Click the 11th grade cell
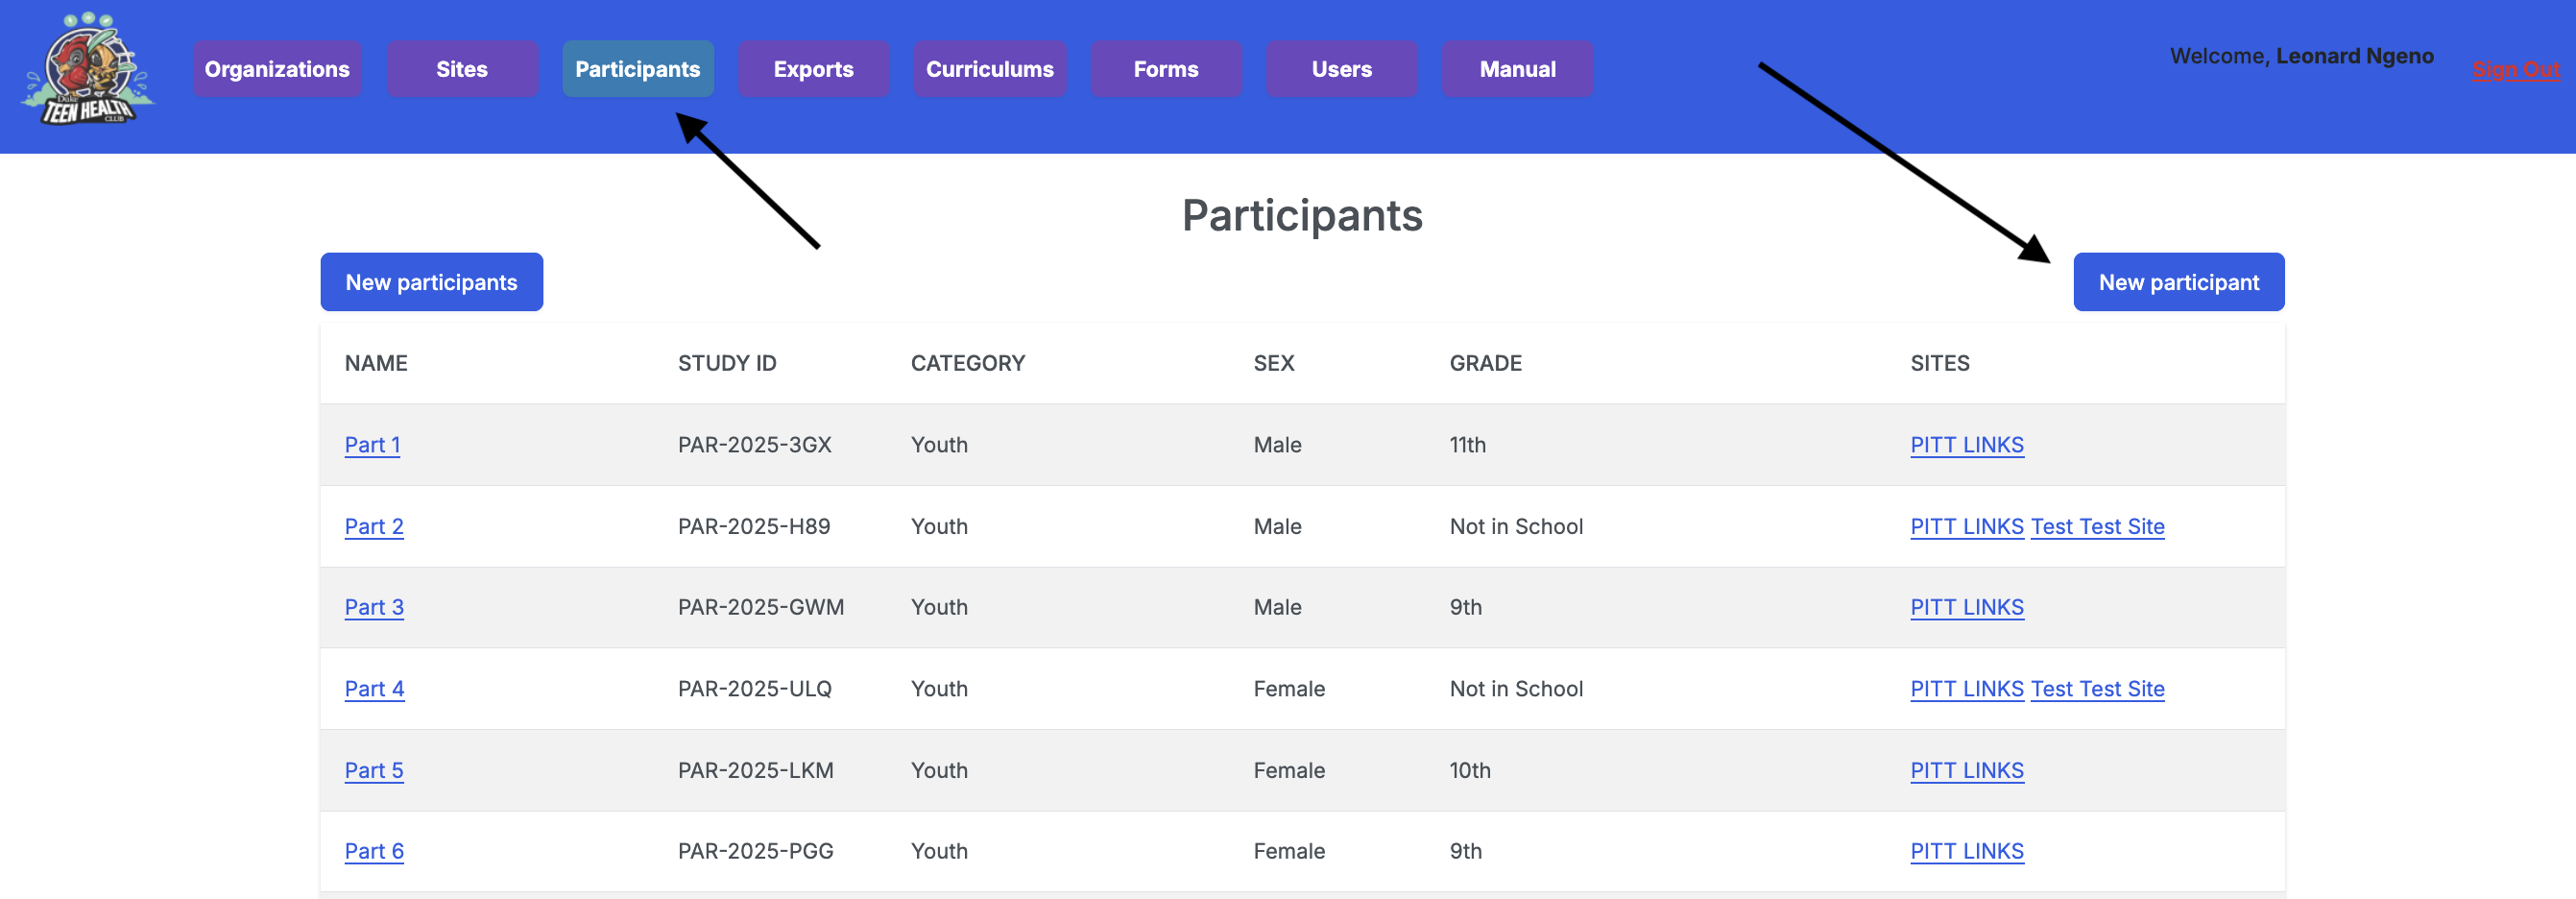This screenshot has height=899, width=2576. pos(1468,445)
